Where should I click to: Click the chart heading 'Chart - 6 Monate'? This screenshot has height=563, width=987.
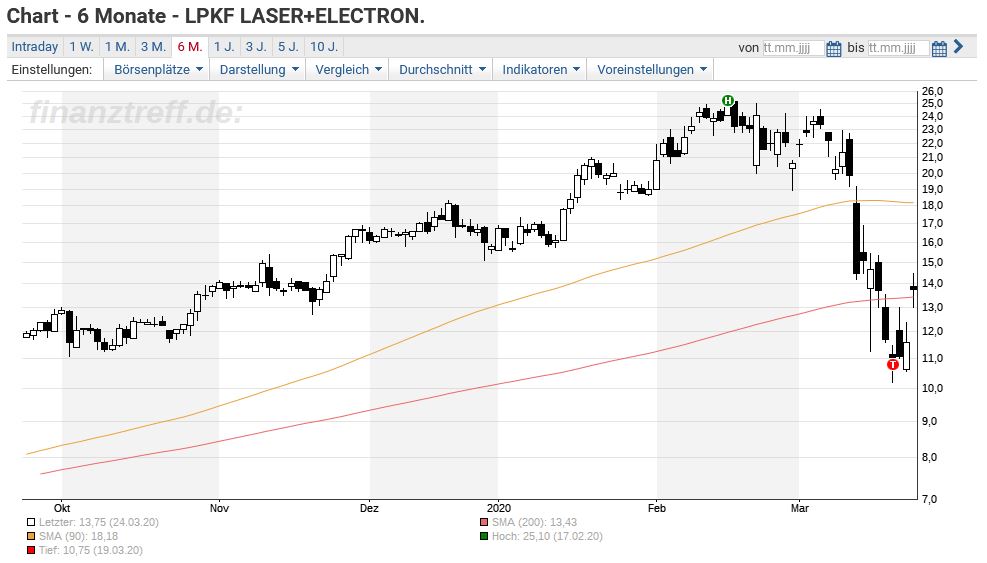click(x=86, y=16)
